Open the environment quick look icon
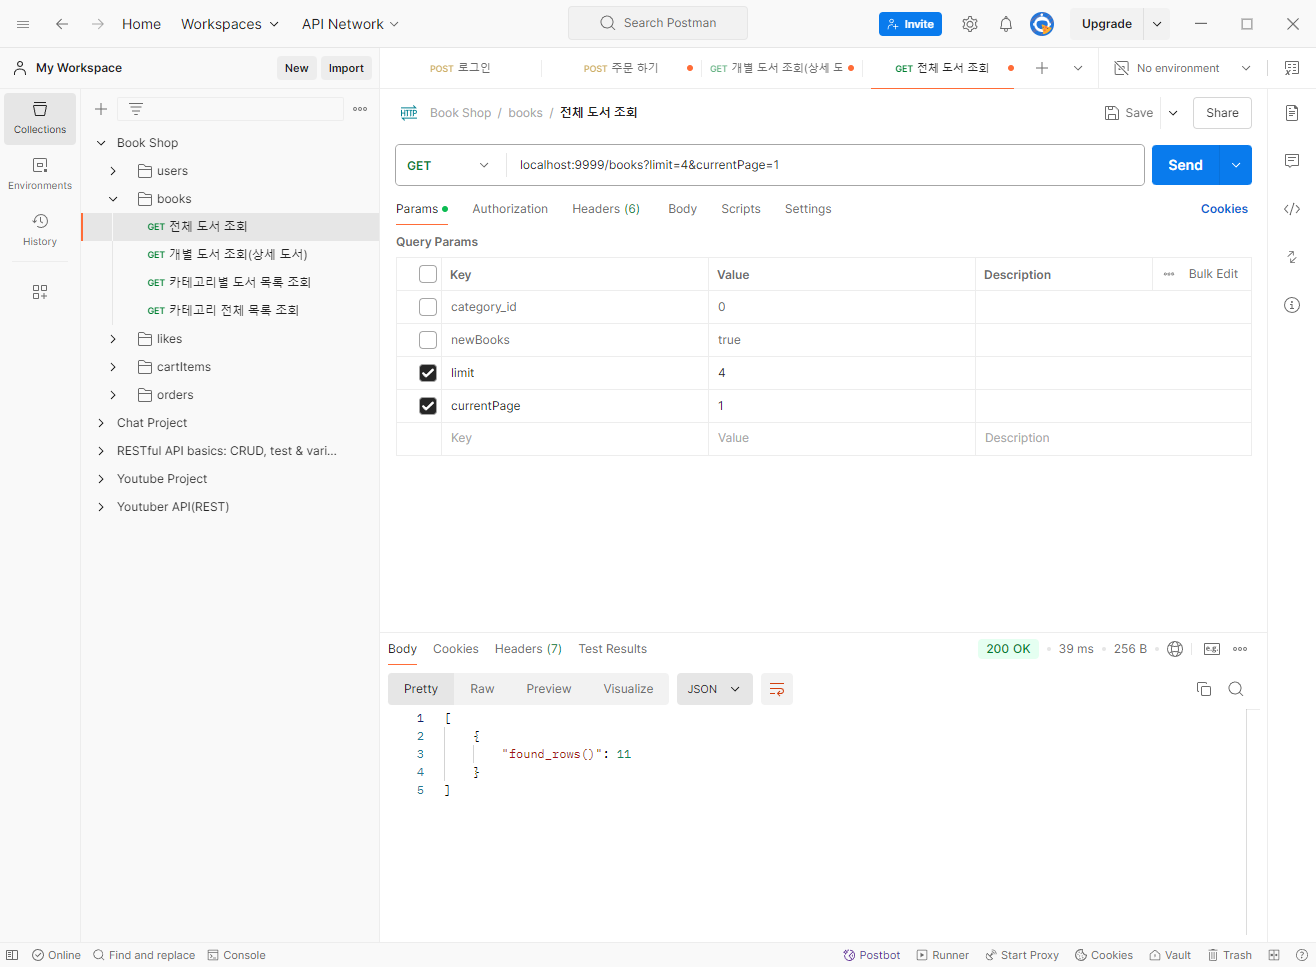This screenshot has height=967, width=1316. click(x=1291, y=68)
